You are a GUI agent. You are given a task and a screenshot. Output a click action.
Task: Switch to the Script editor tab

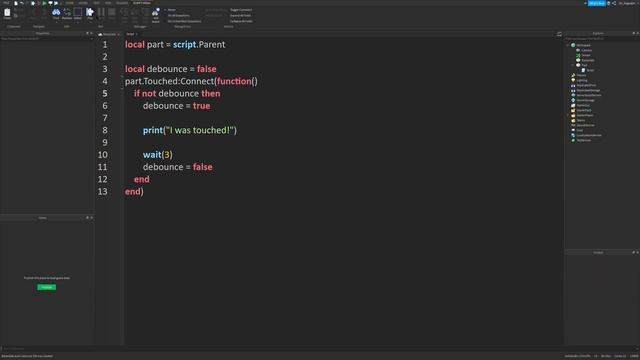131,34
